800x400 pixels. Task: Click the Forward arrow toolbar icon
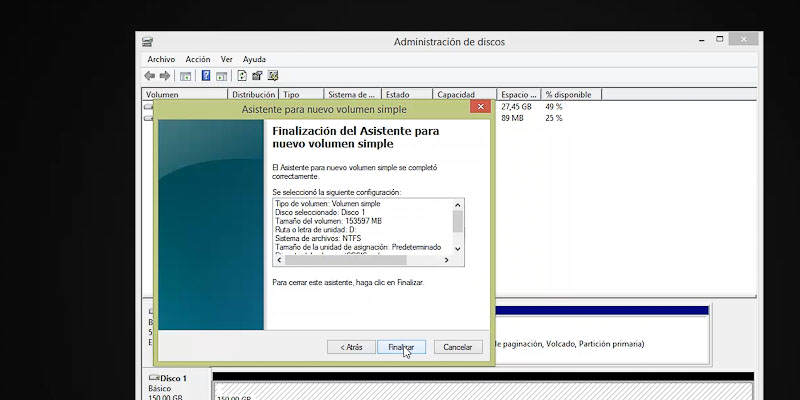click(x=165, y=76)
